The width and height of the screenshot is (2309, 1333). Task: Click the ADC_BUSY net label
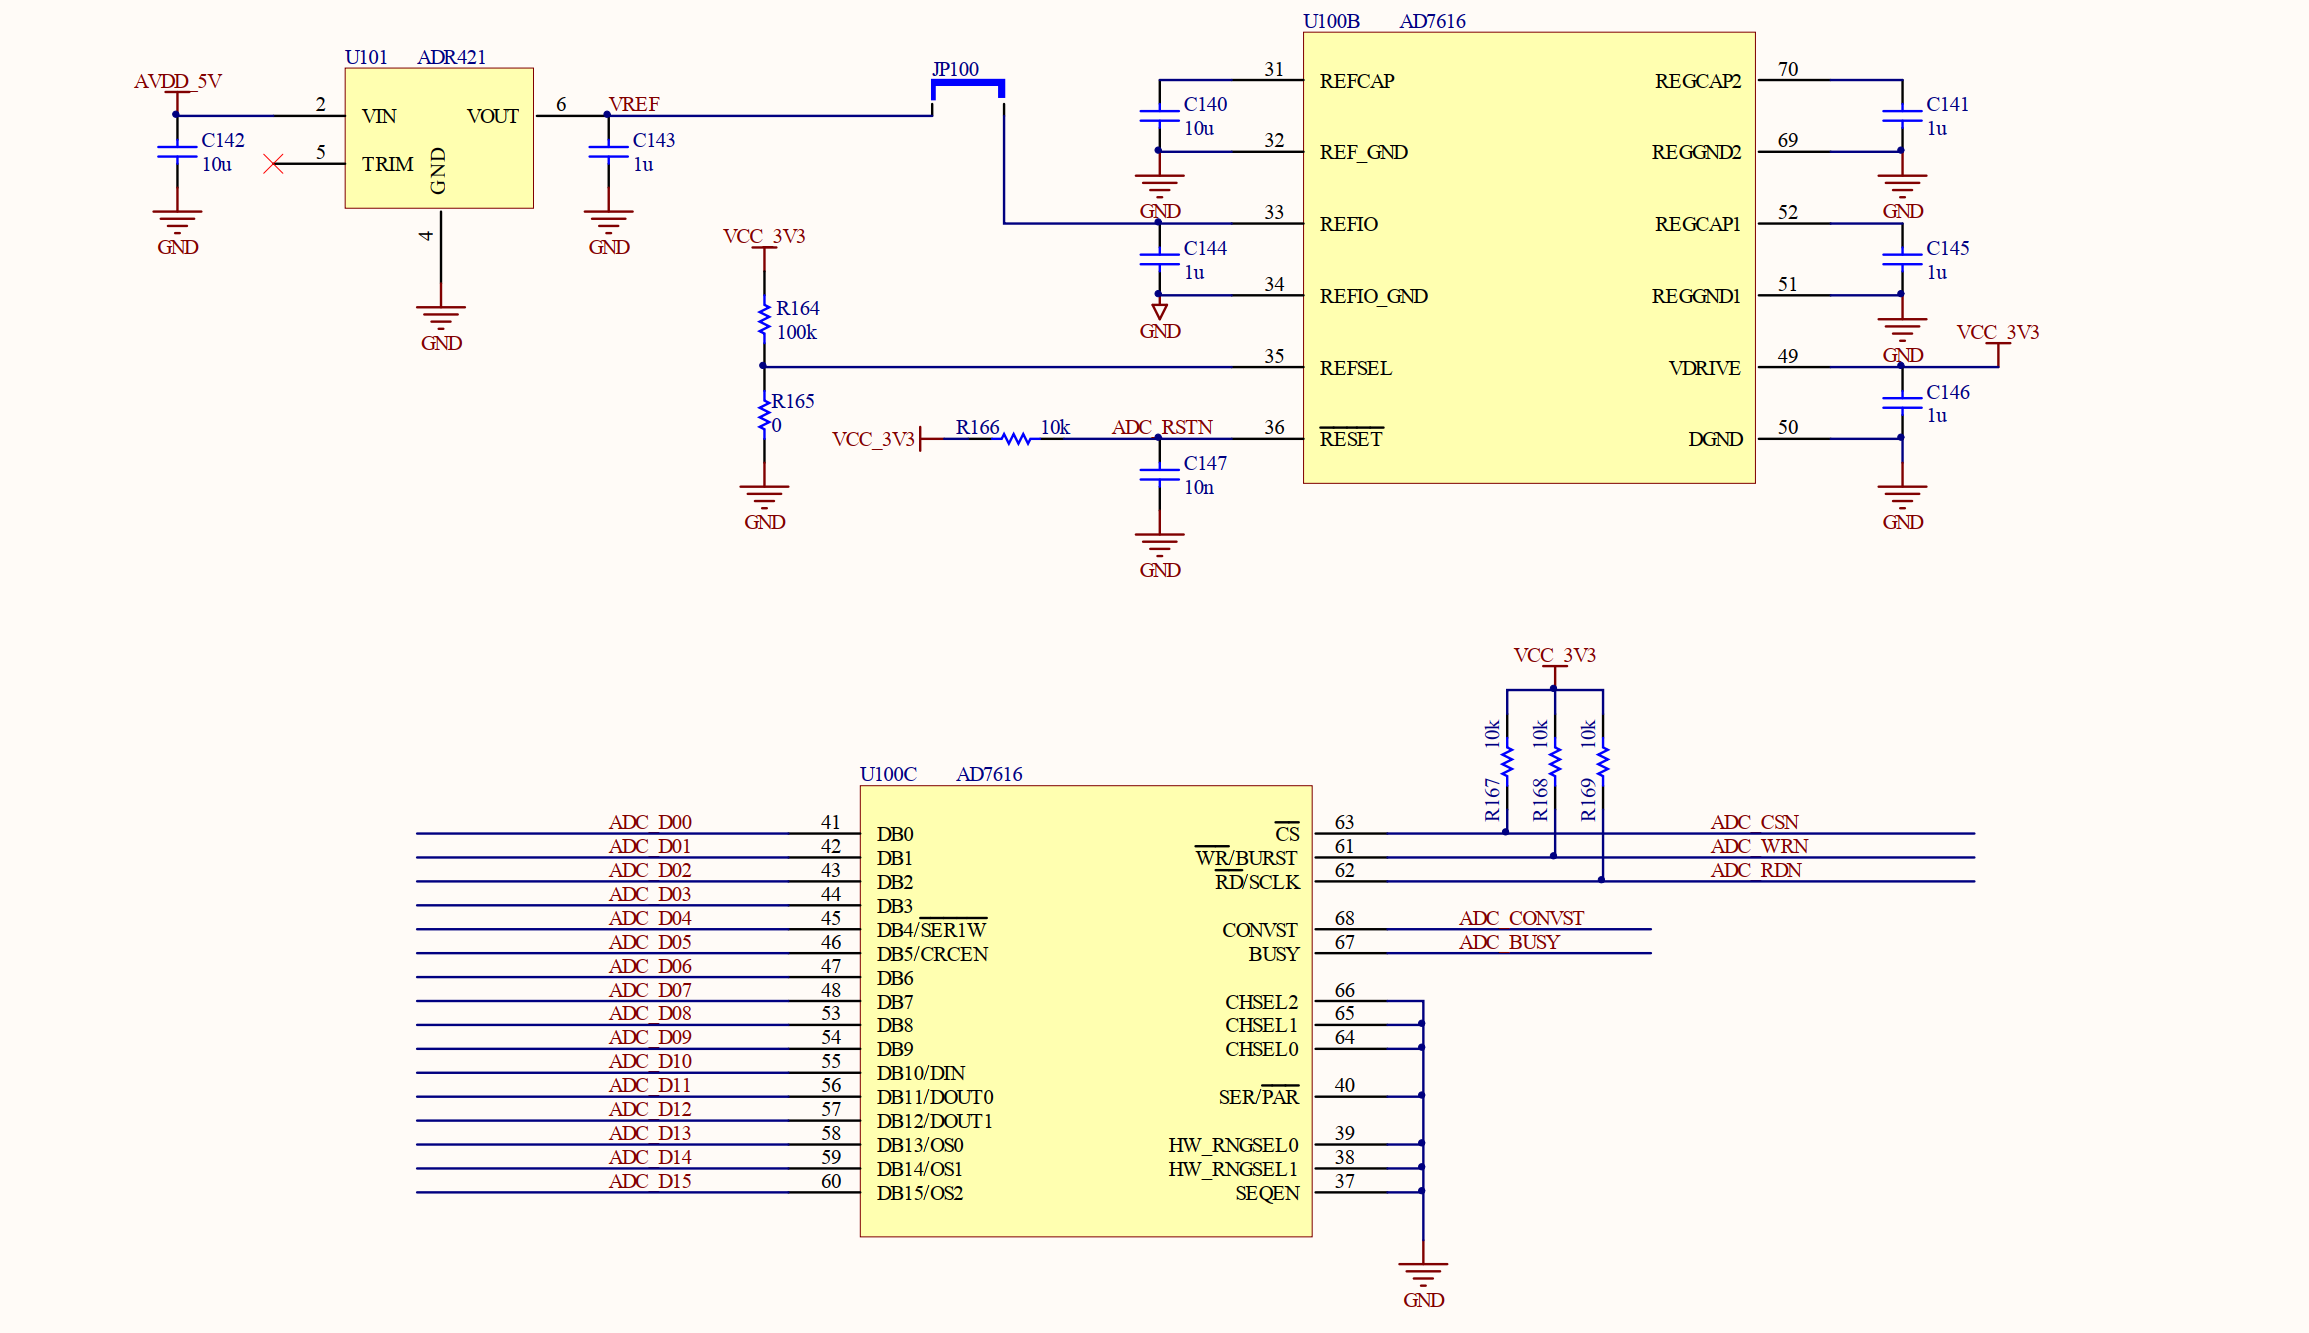[x=1509, y=942]
